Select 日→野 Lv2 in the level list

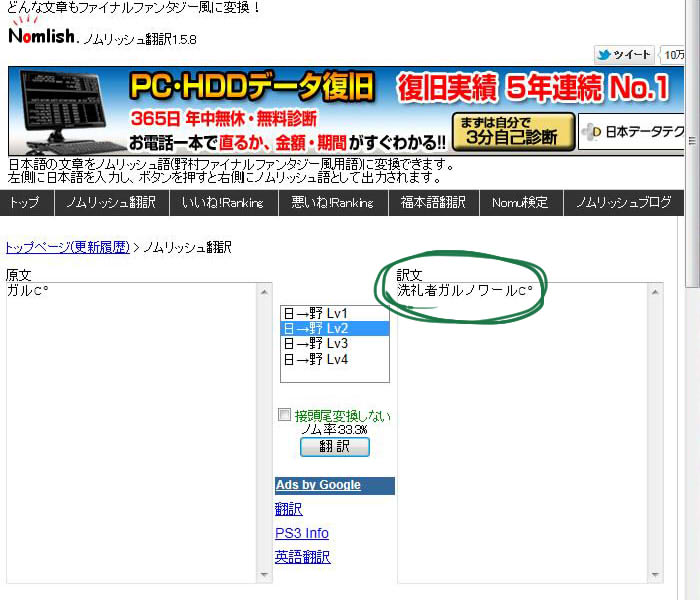[x=334, y=329]
